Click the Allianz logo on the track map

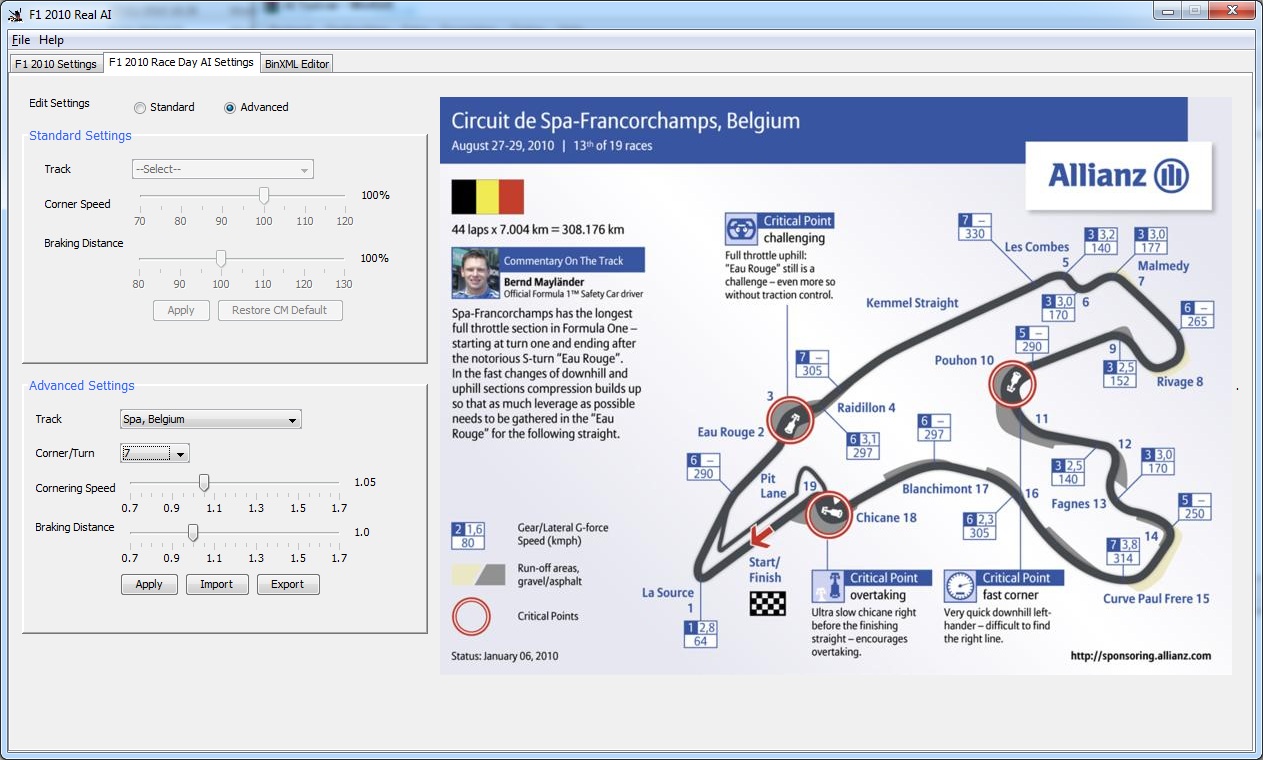(1118, 176)
